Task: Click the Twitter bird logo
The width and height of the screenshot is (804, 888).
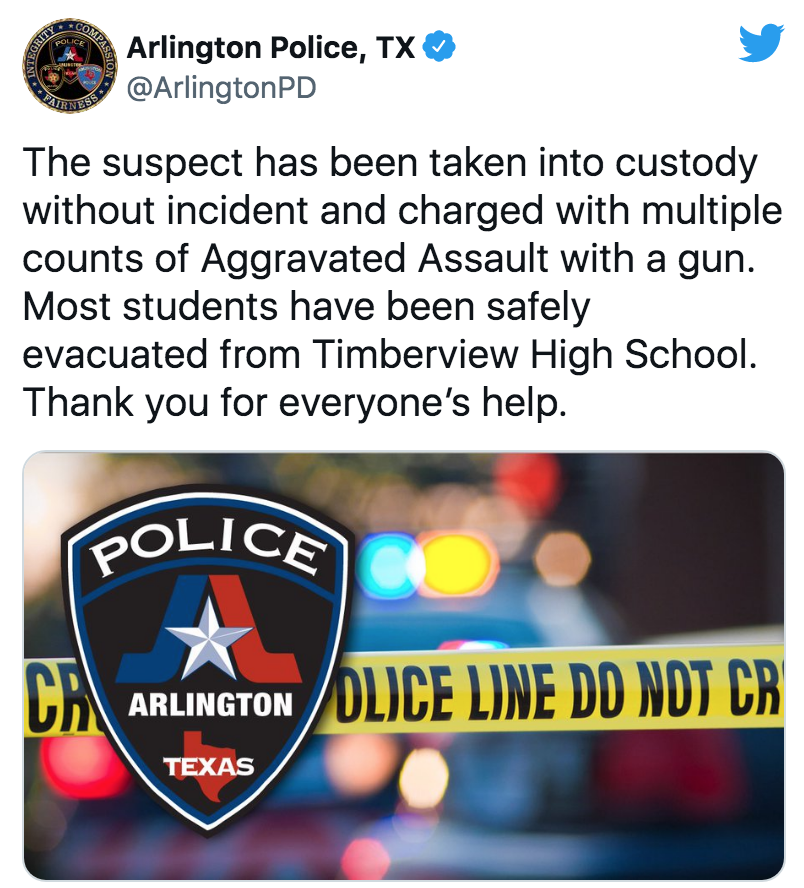Action: tap(761, 42)
